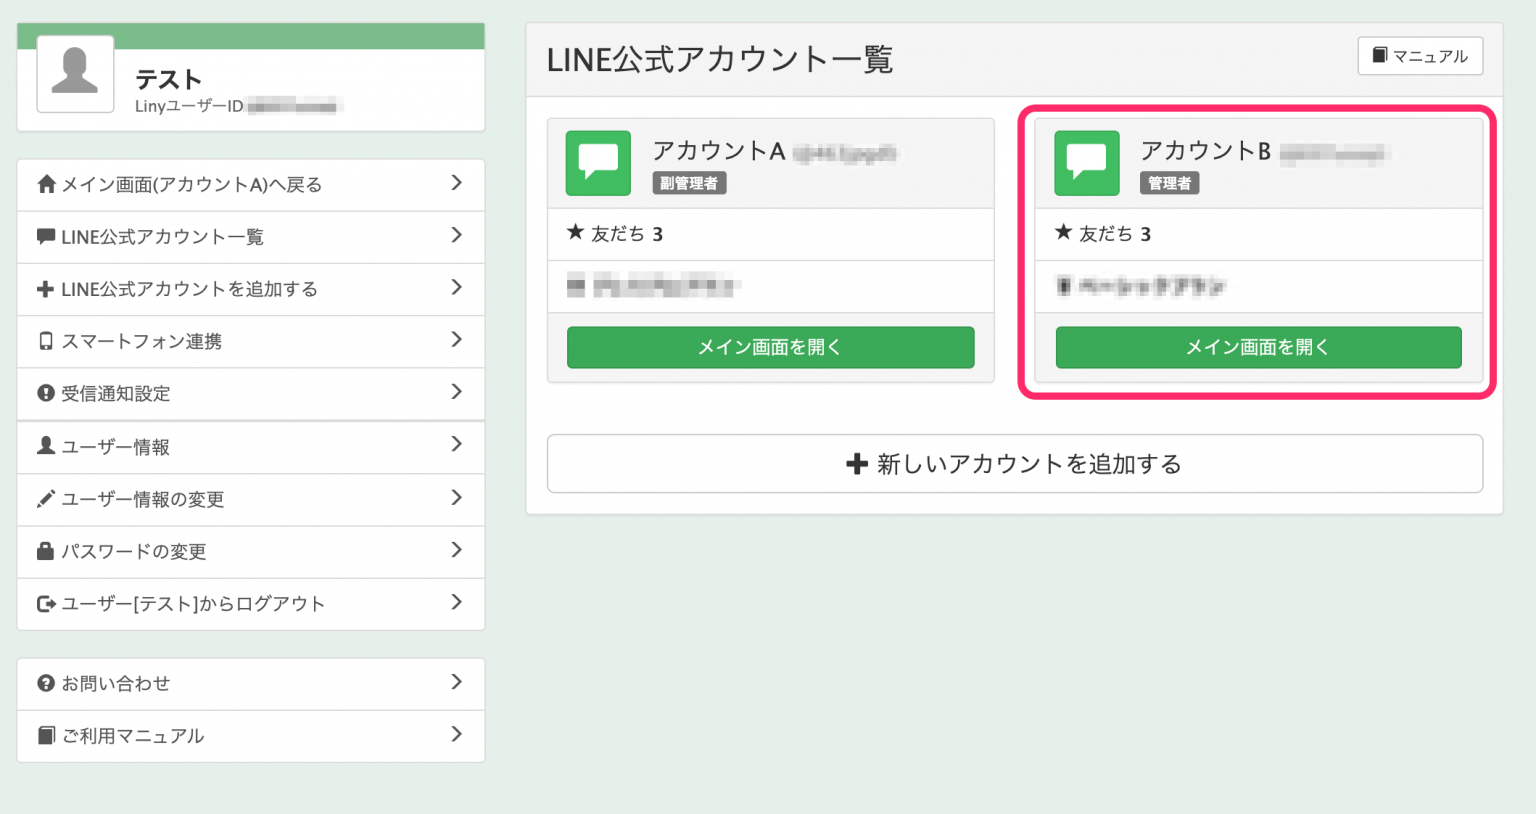Click the 管理者 badge on アカウントB
This screenshot has width=1536, height=814.
(1169, 183)
